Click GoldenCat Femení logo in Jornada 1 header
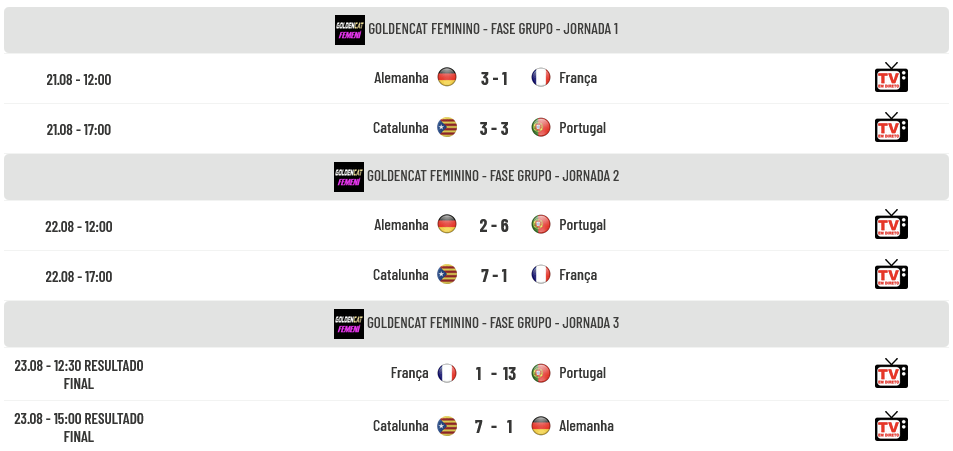 click(349, 30)
